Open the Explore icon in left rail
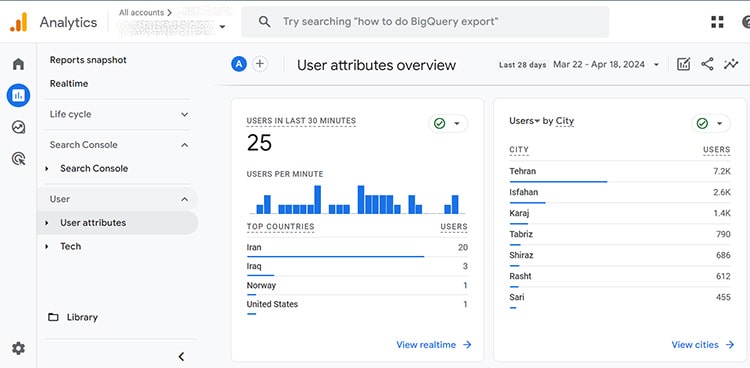 [x=18, y=127]
